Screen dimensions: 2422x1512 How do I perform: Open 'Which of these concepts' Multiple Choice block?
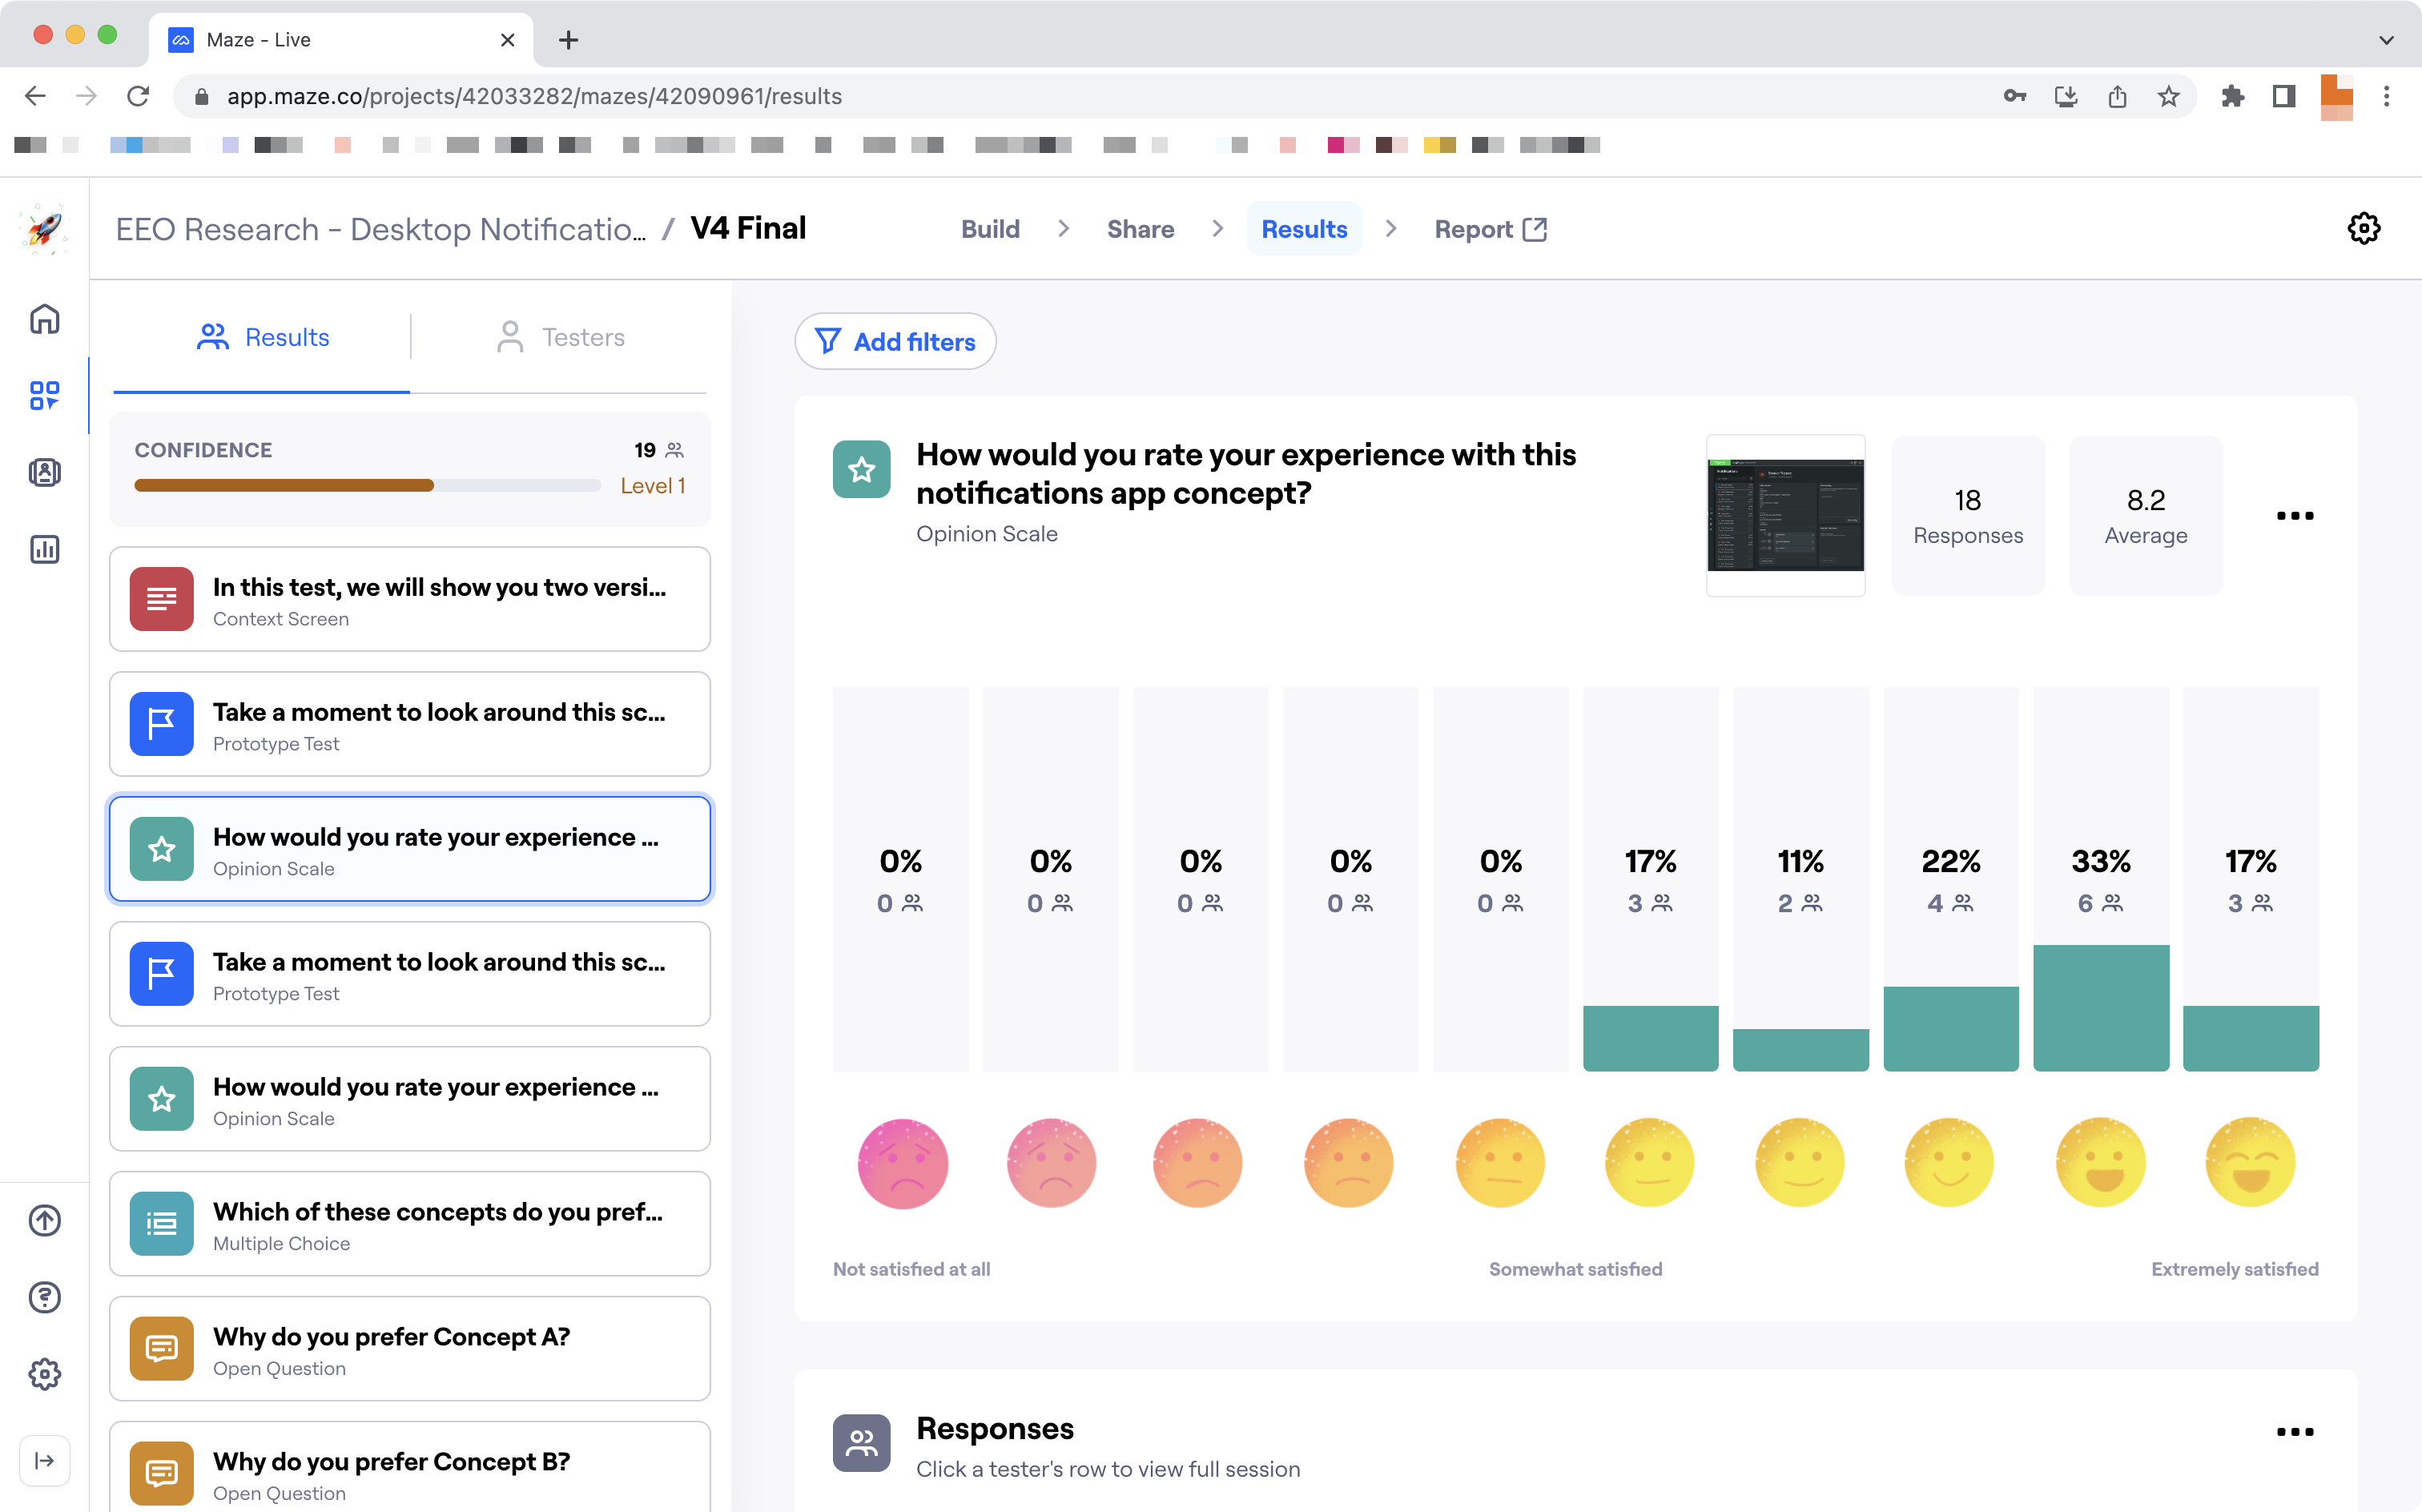pyautogui.click(x=410, y=1224)
